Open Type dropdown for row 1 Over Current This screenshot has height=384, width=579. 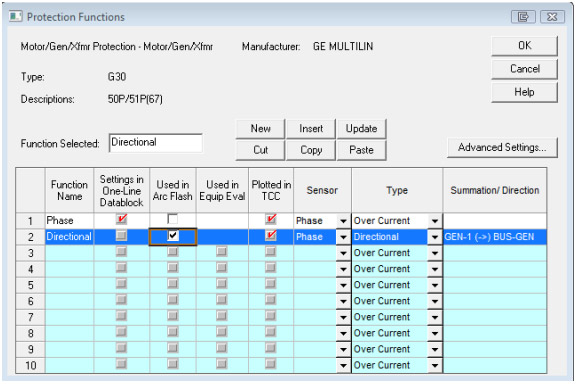[435, 221]
